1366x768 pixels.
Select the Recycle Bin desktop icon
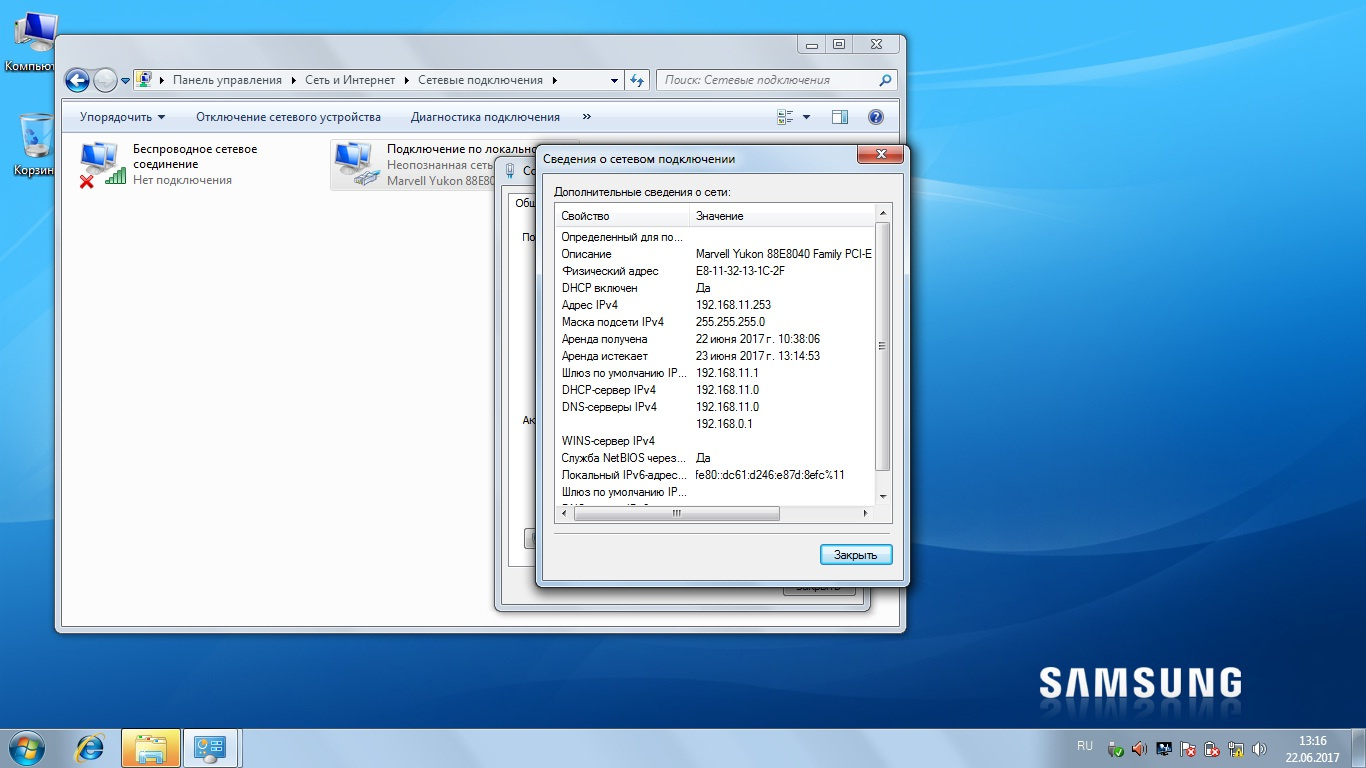(34, 145)
